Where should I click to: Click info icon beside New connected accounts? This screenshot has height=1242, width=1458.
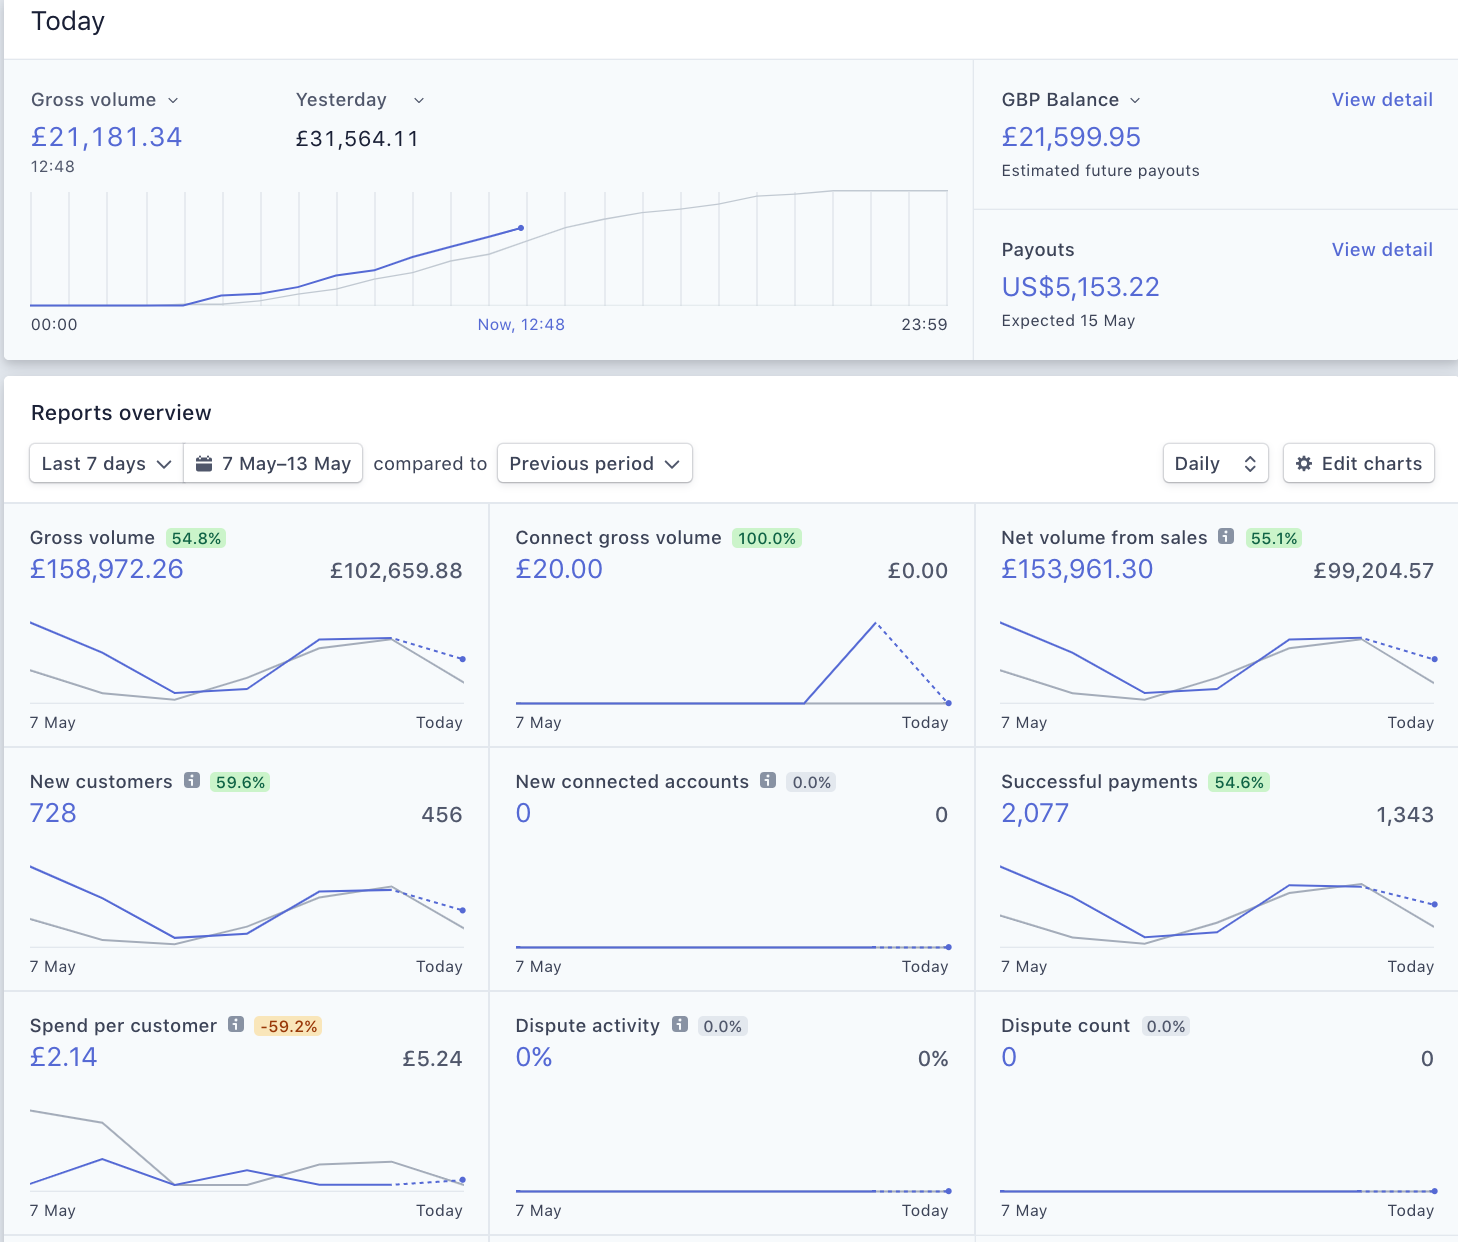[x=768, y=781]
